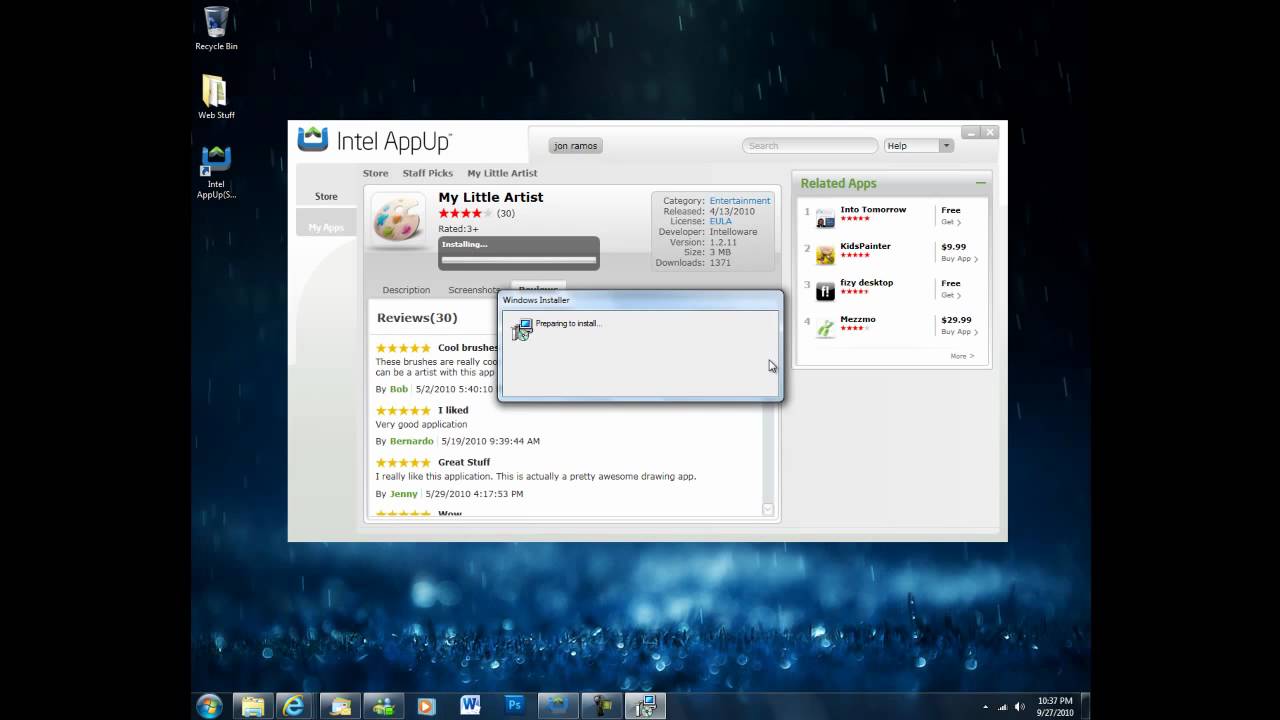
Task: Collapse the Related Apps panel
Action: (x=981, y=183)
